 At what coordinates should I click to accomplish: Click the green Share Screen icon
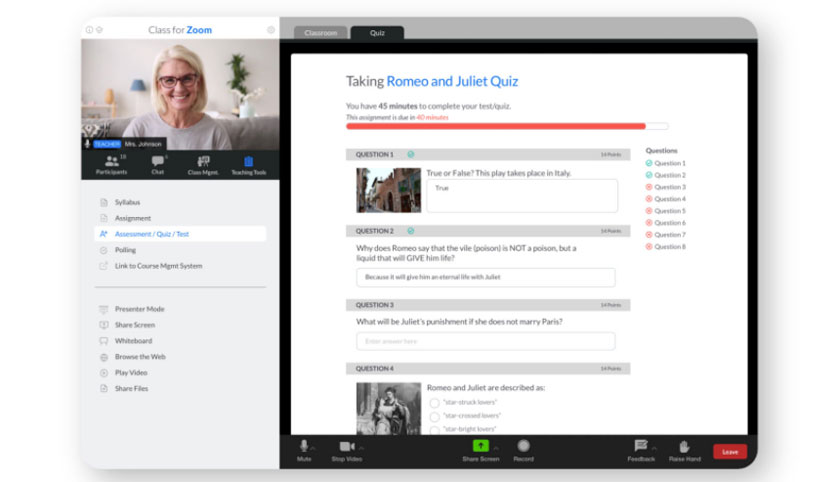[x=481, y=446]
